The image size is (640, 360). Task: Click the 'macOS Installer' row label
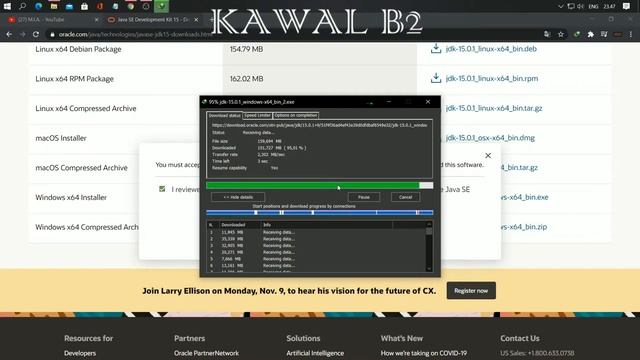pos(61,138)
